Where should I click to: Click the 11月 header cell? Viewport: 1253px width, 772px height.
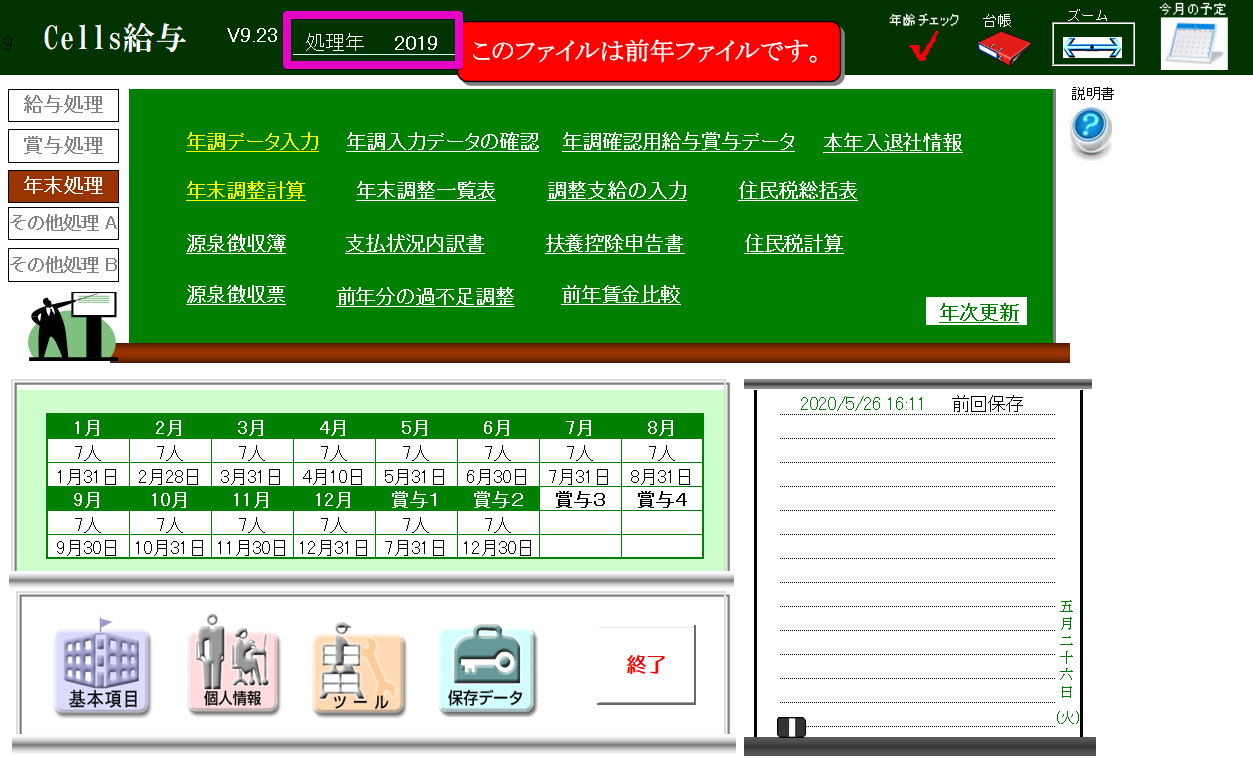click(x=252, y=499)
